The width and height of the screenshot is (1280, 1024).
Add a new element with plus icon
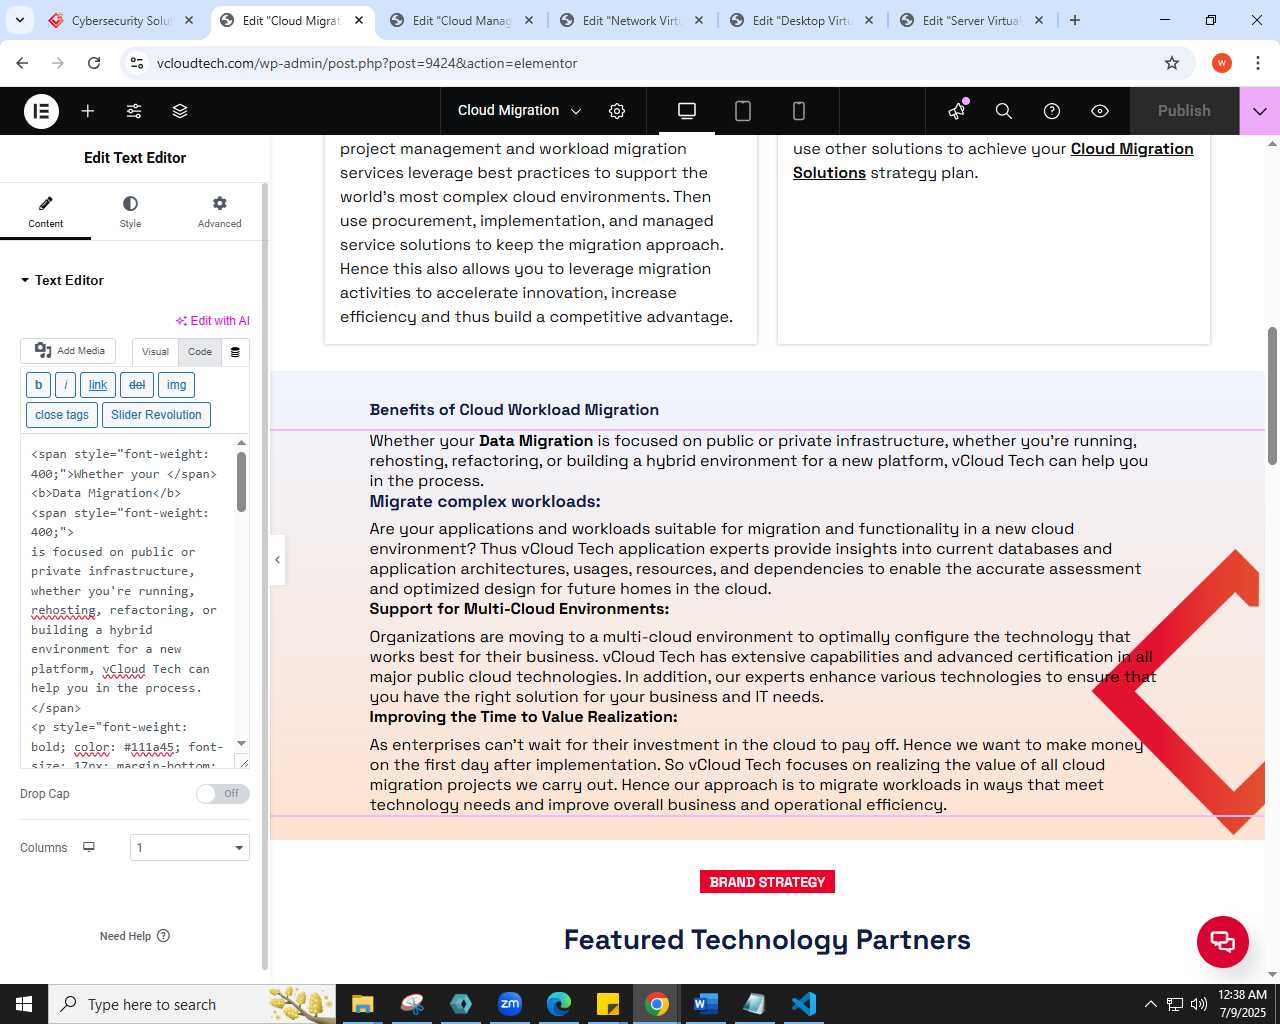coord(88,111)
